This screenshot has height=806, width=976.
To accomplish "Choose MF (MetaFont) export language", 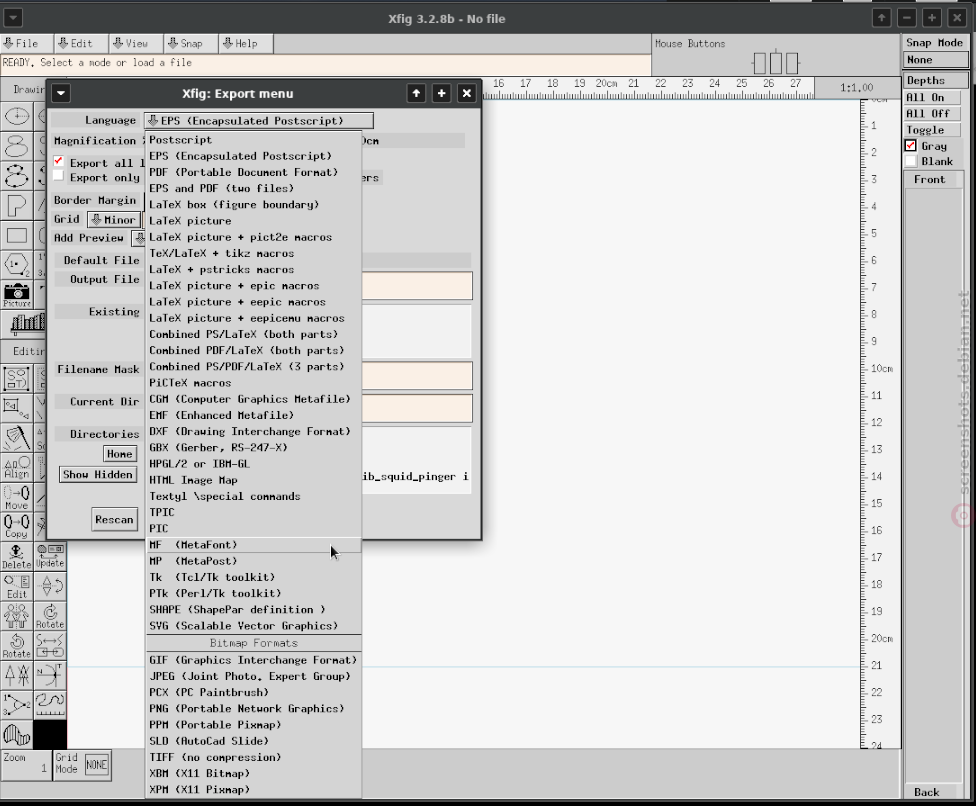I will tap(254, 545).
